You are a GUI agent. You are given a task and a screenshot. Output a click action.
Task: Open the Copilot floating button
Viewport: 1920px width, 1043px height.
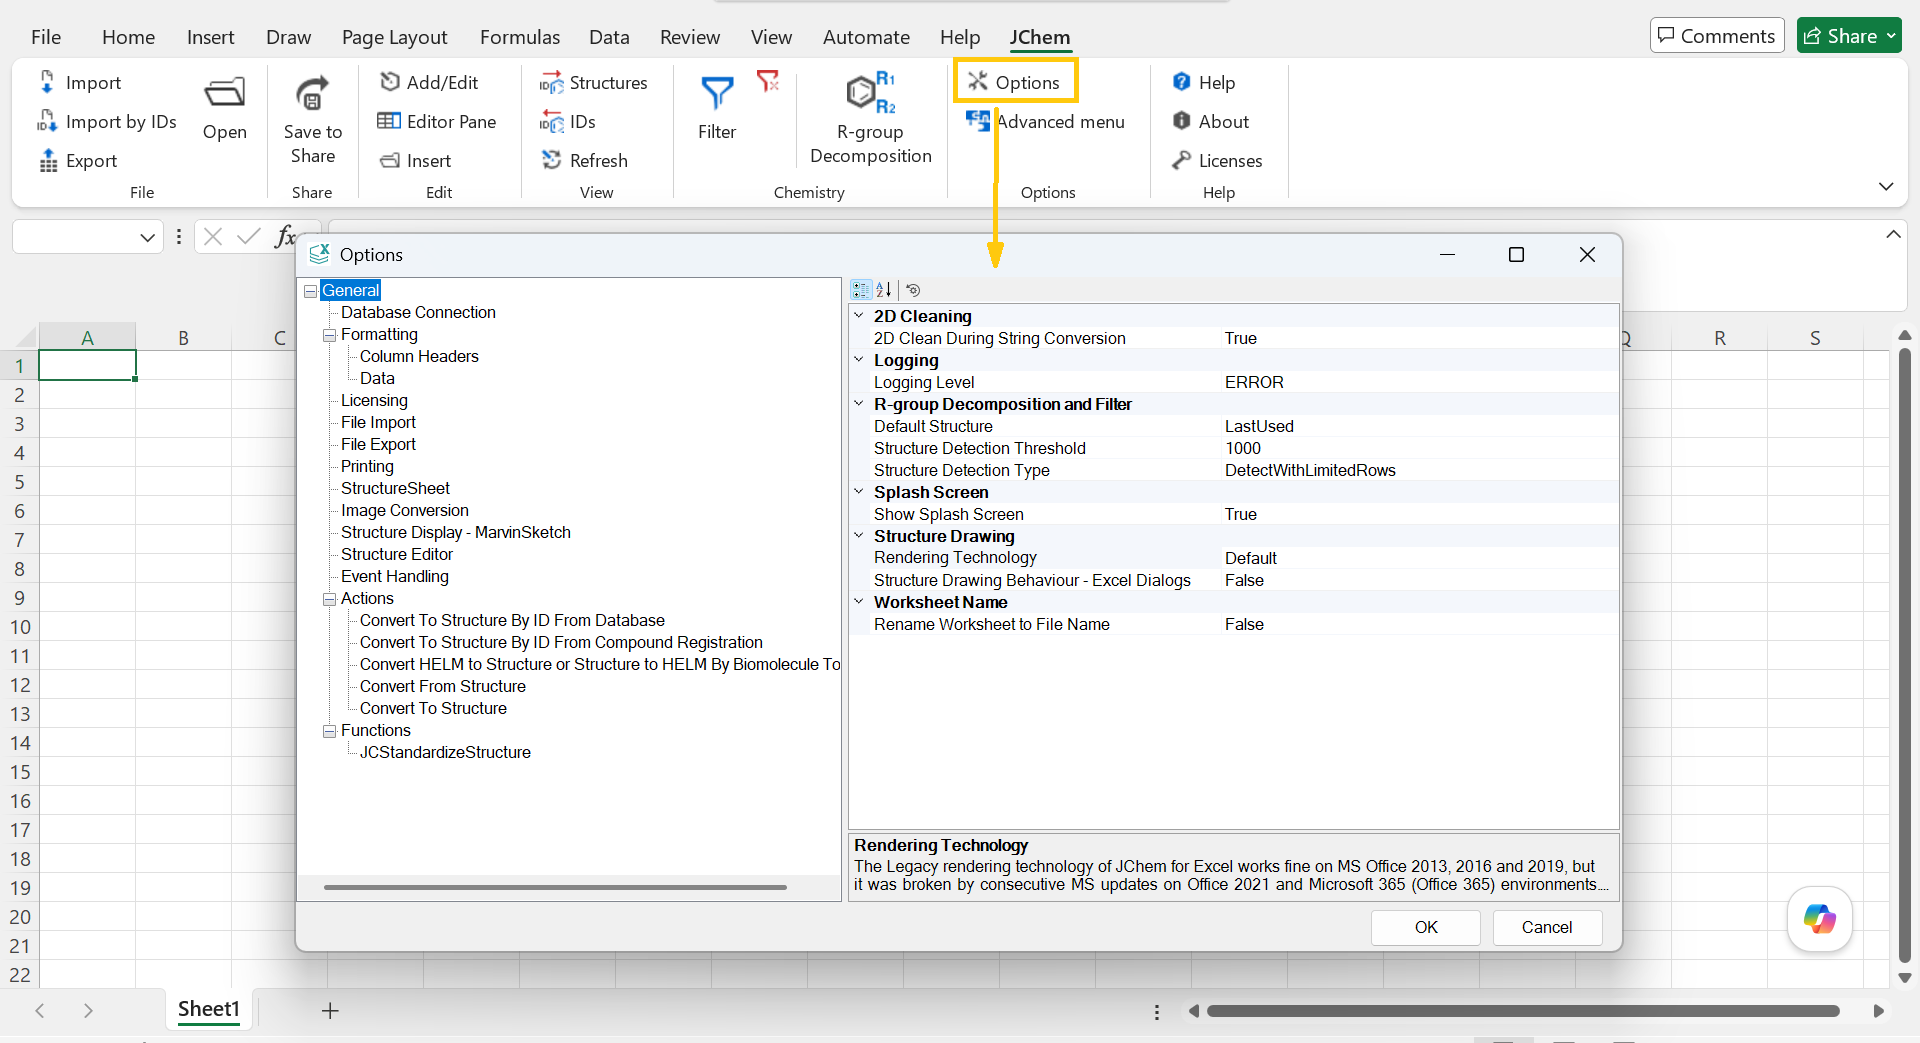tap(1820, 918)
